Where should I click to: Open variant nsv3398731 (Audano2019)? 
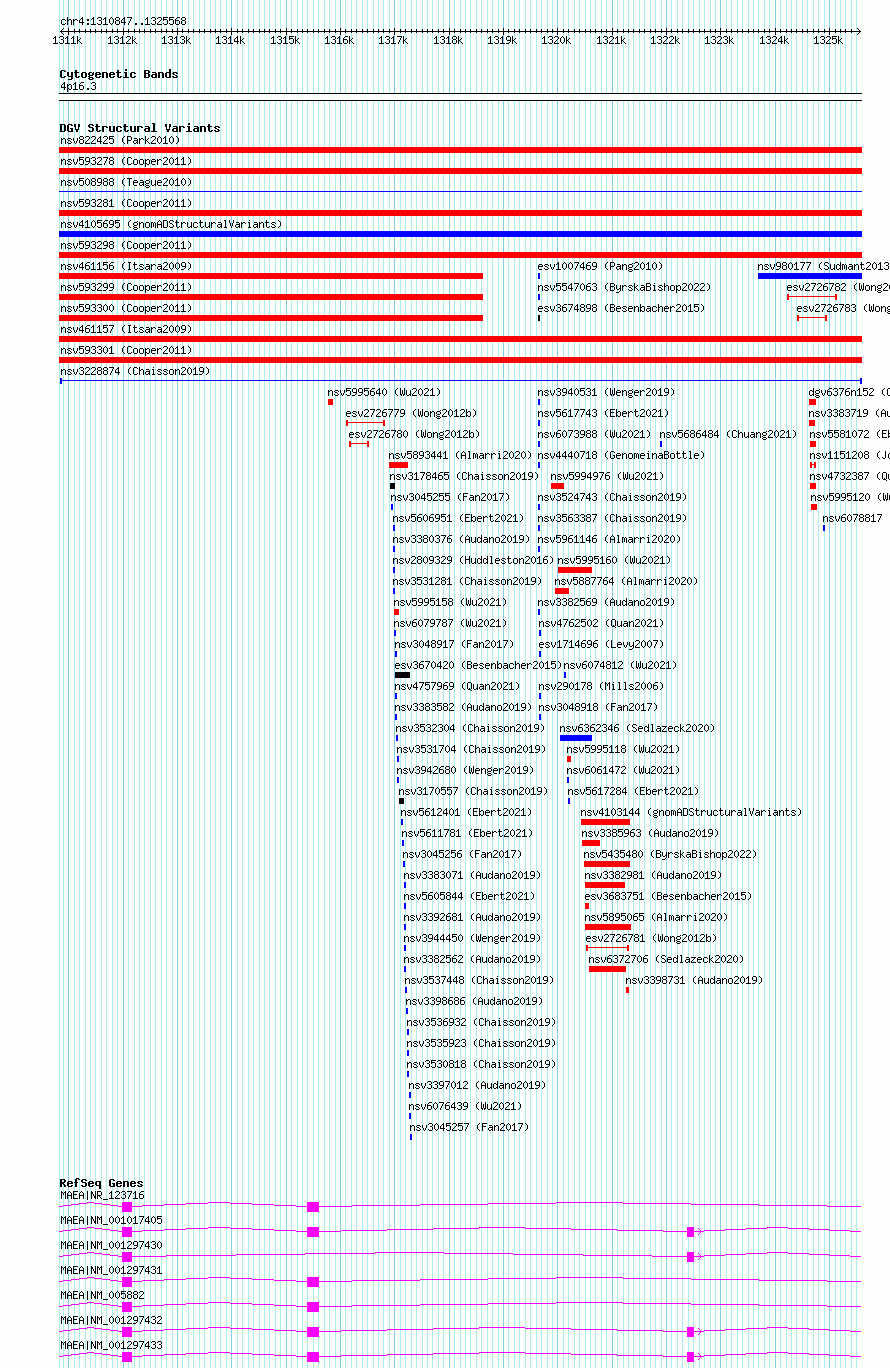click(694, 980)
